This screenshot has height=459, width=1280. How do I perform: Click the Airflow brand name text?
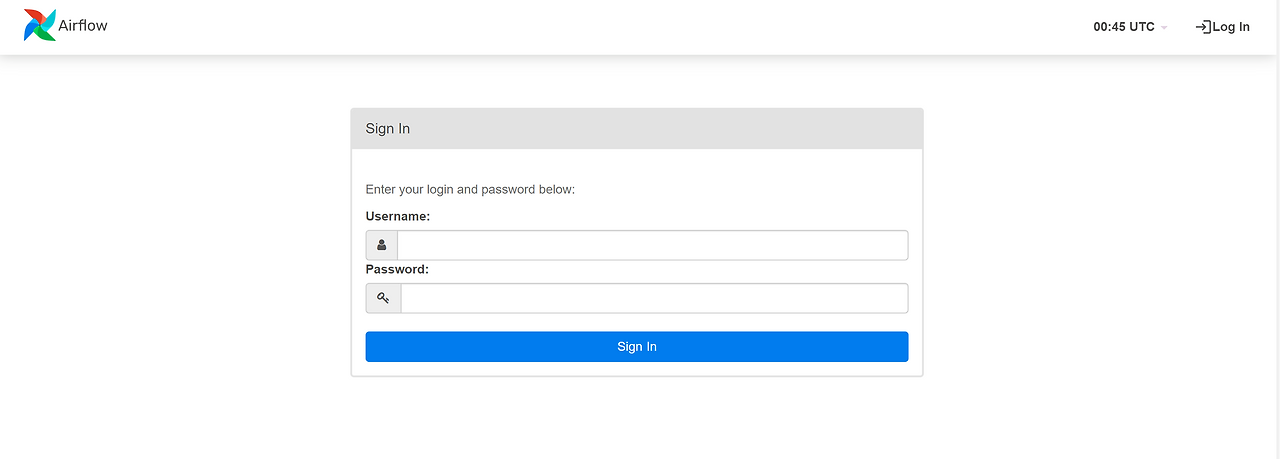point(83,26)
